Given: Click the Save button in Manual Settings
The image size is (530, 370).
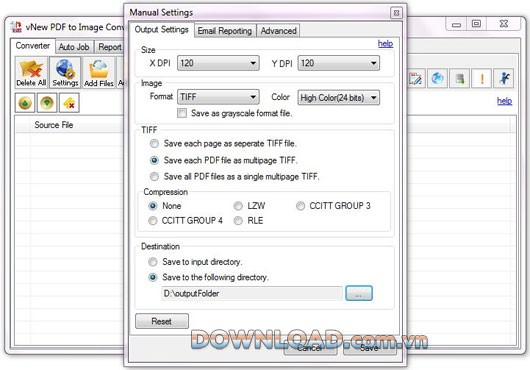Looking at the screenshot, I should 370,348.
